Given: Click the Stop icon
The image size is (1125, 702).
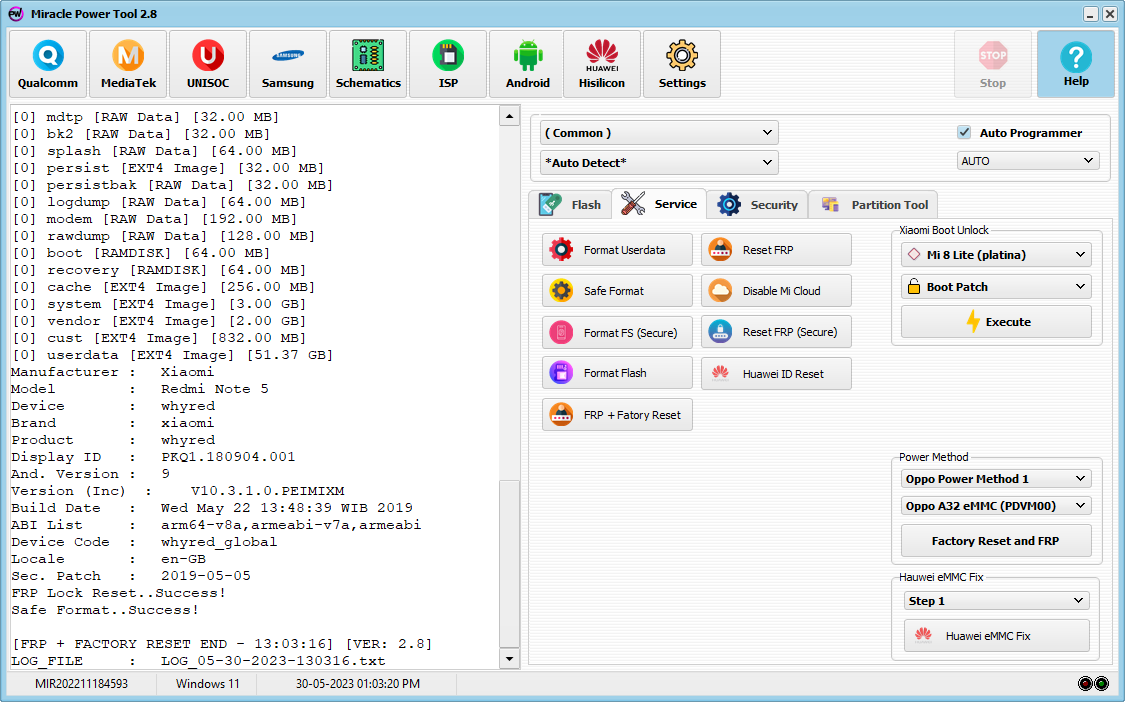Looking at the screenshot, I should click(x=993, y=64).
